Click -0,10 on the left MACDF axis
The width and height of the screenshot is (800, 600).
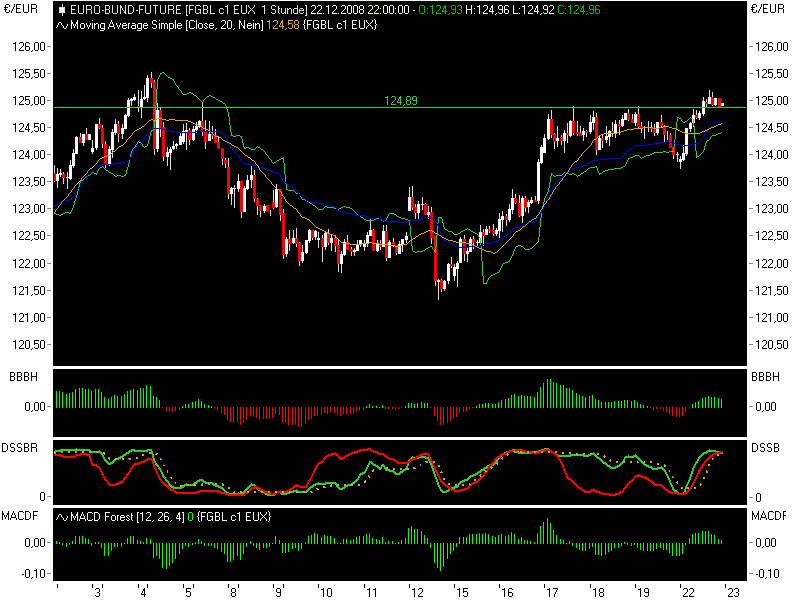33,574
